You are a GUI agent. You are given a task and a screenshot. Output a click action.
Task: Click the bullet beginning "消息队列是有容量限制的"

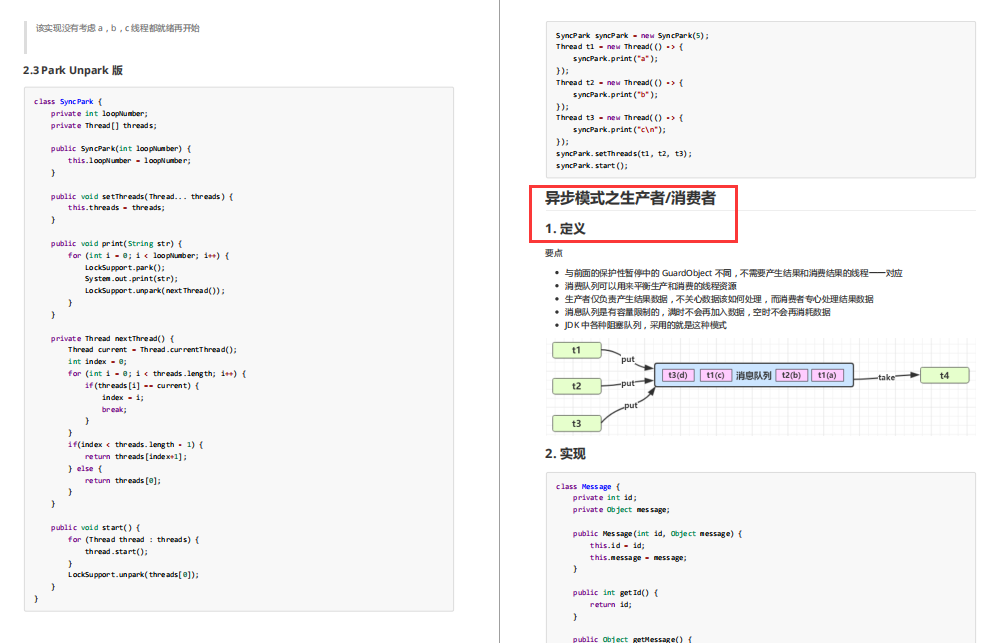tap(698, 312)
